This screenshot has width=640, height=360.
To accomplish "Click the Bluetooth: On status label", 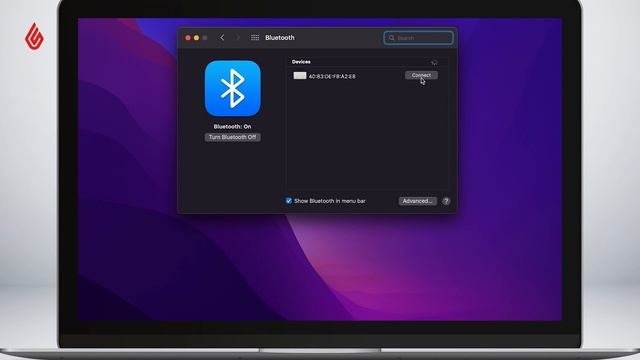I will click(232, 127).
